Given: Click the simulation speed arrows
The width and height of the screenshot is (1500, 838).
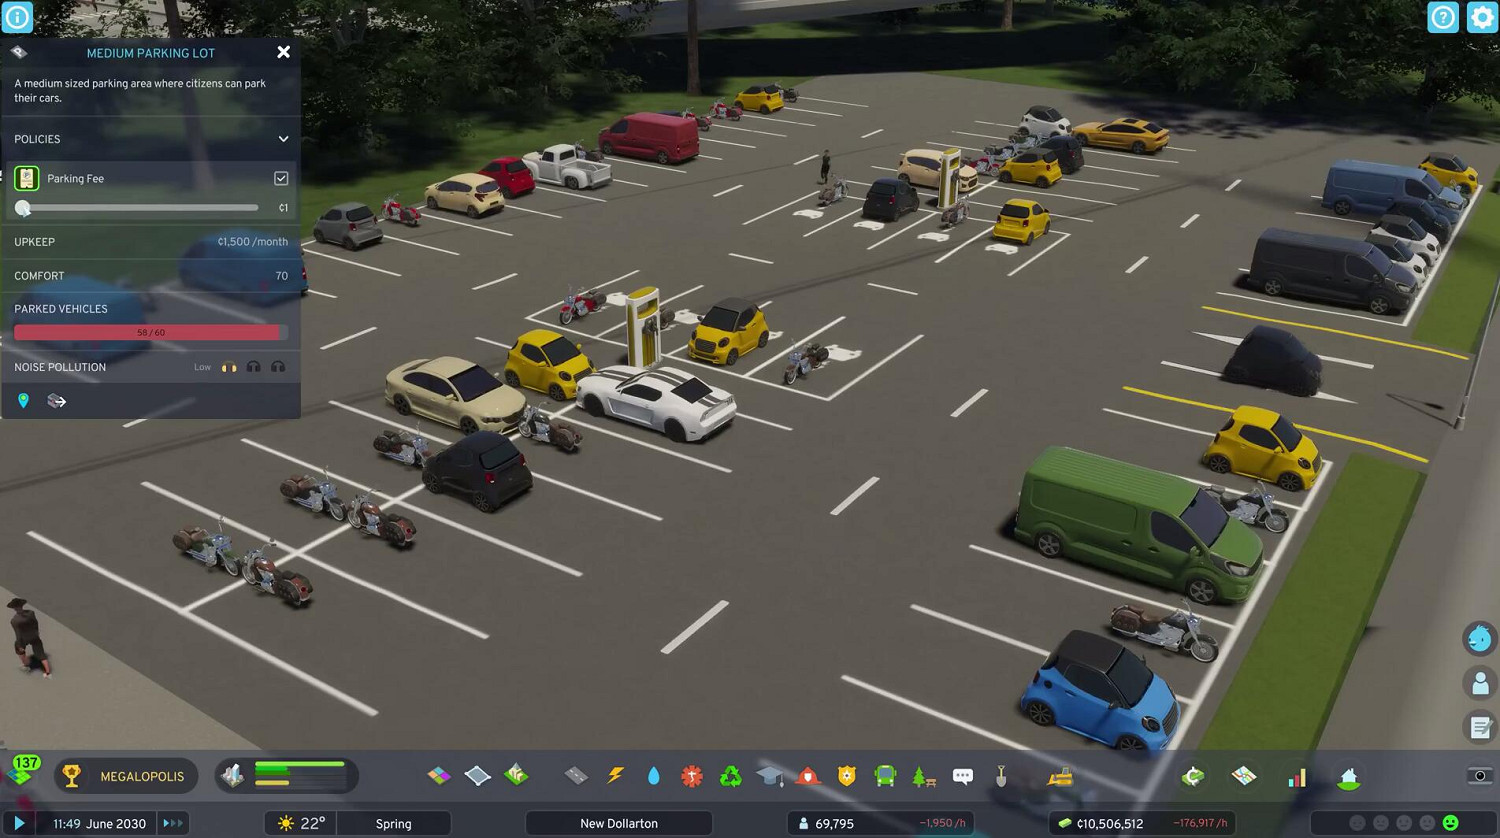Looking at the screenshot, I should tap(173, 823).
